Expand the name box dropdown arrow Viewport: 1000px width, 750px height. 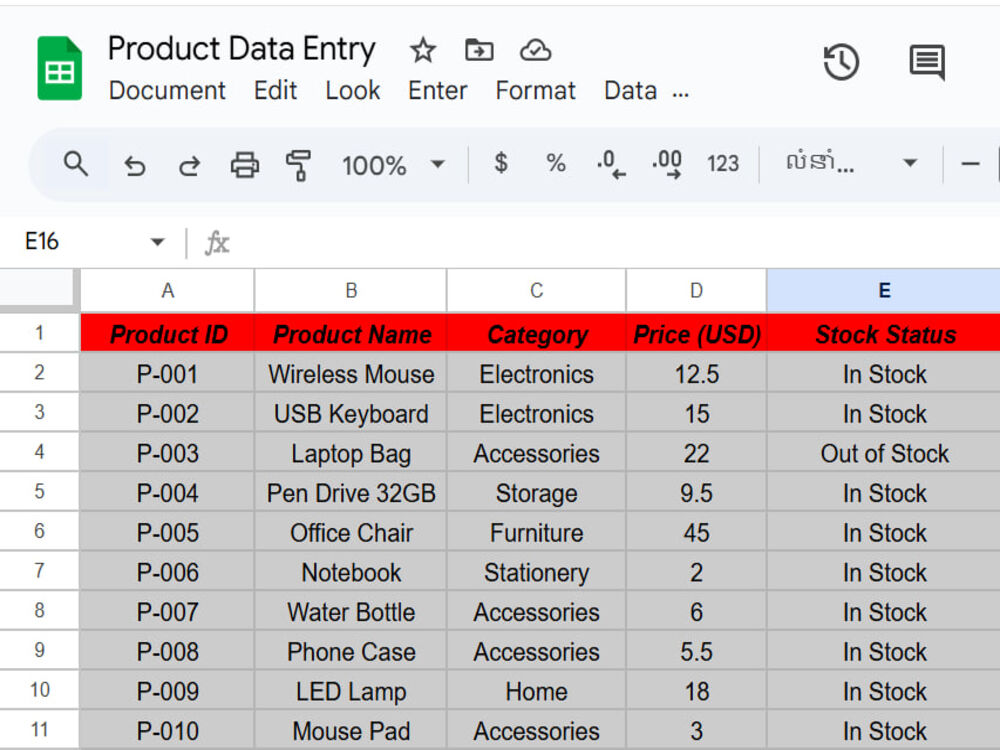(157, 242)
